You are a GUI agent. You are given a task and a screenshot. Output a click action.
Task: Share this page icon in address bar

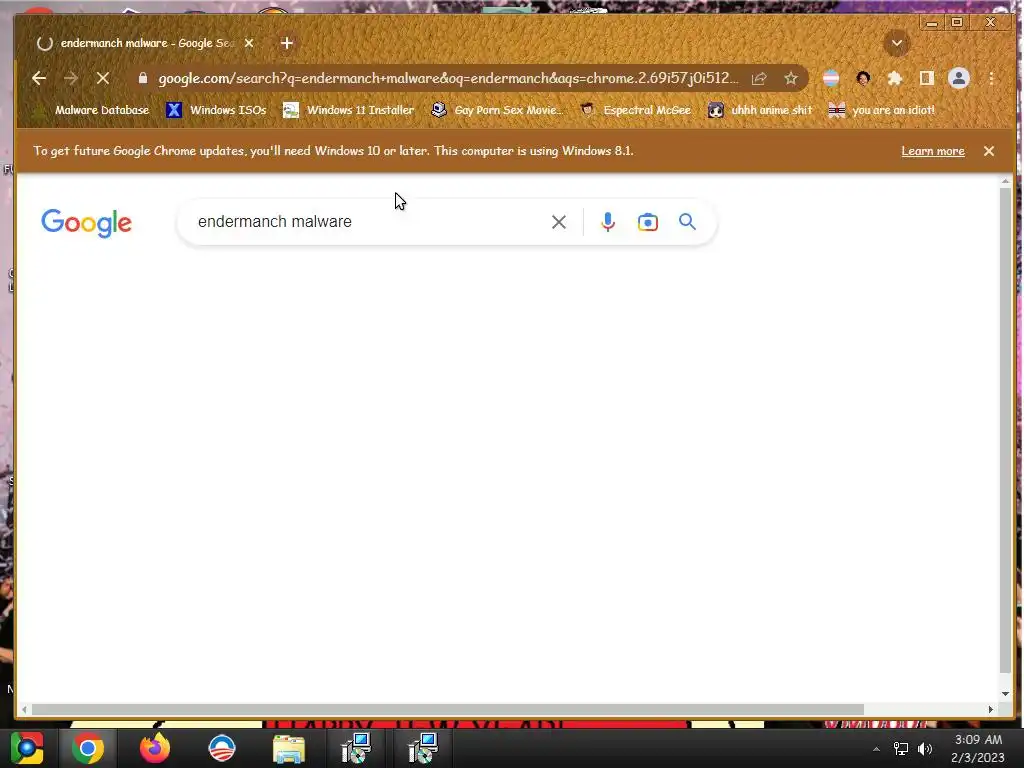point(759,78)
